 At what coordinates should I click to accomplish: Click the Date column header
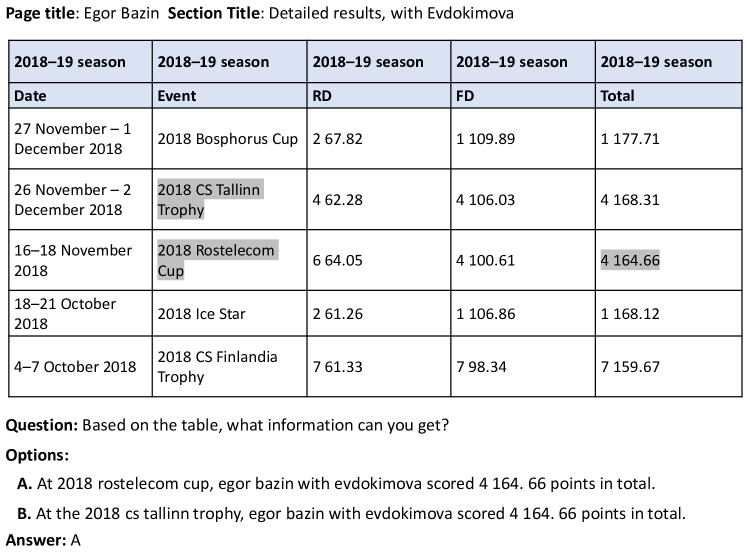pos(80,96)
